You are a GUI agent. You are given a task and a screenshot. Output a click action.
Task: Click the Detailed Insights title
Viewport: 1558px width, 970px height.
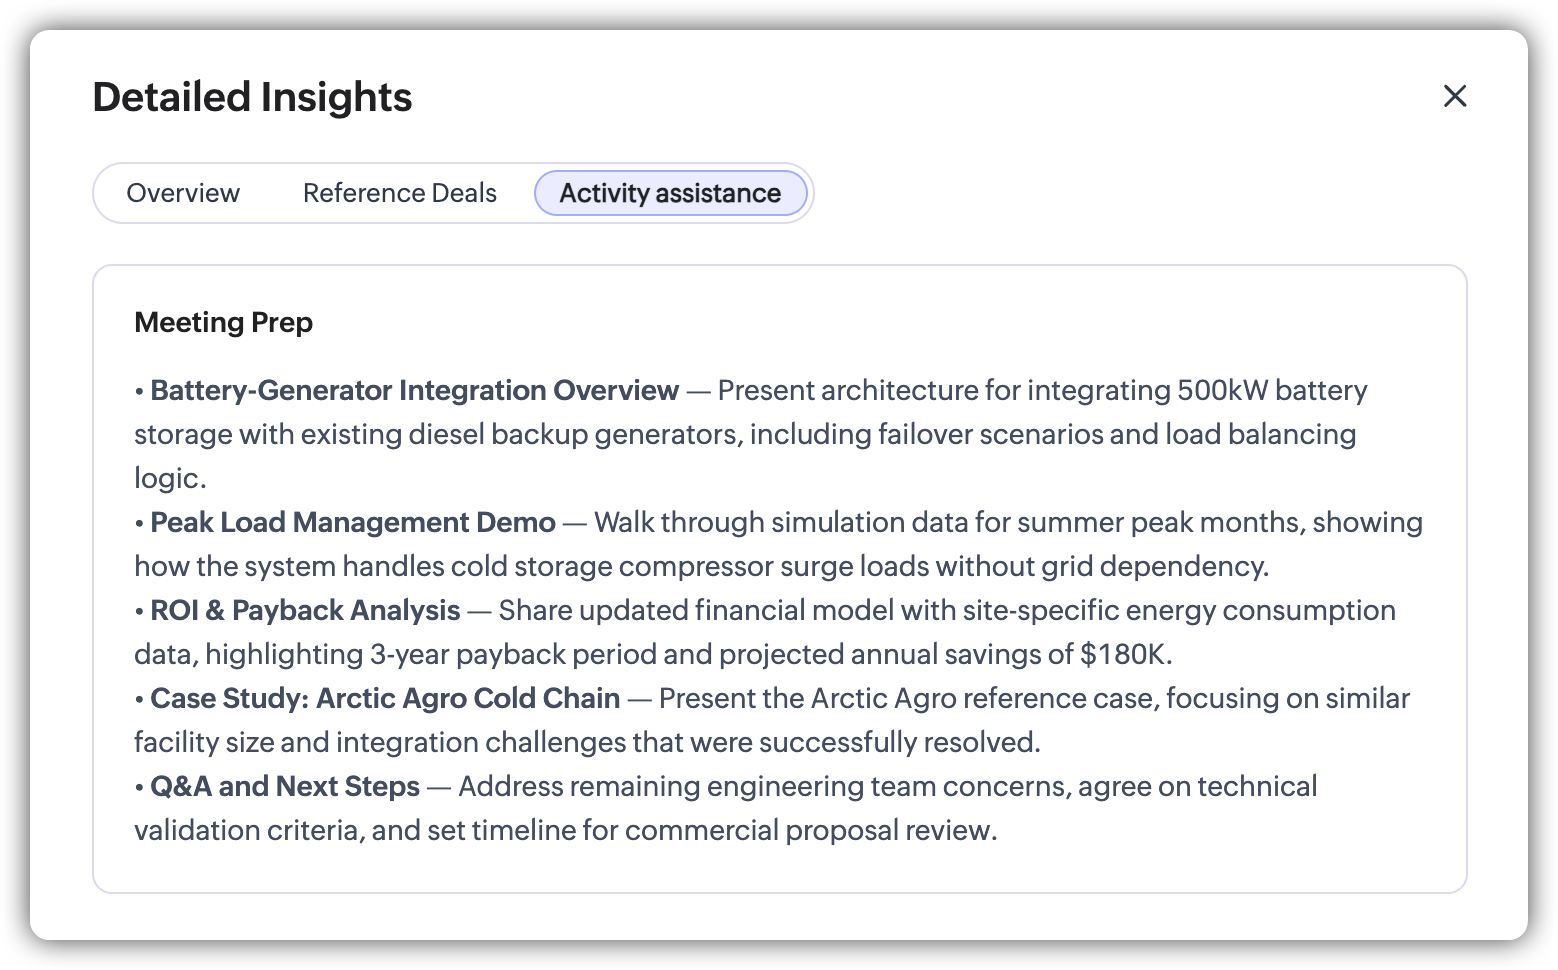(252, 97)
